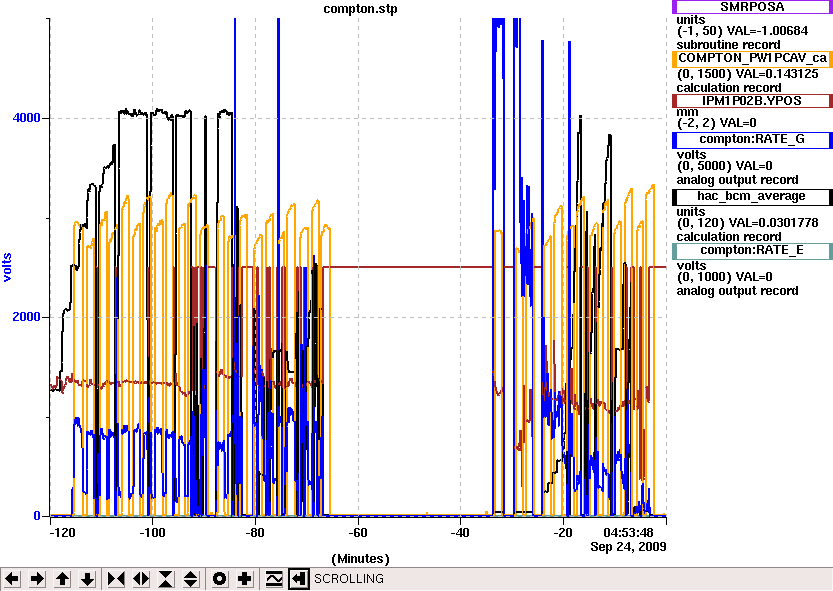The height and width of the screenshot is (591, 833).
Task: Click the subroutine record text
Action: 728,45
